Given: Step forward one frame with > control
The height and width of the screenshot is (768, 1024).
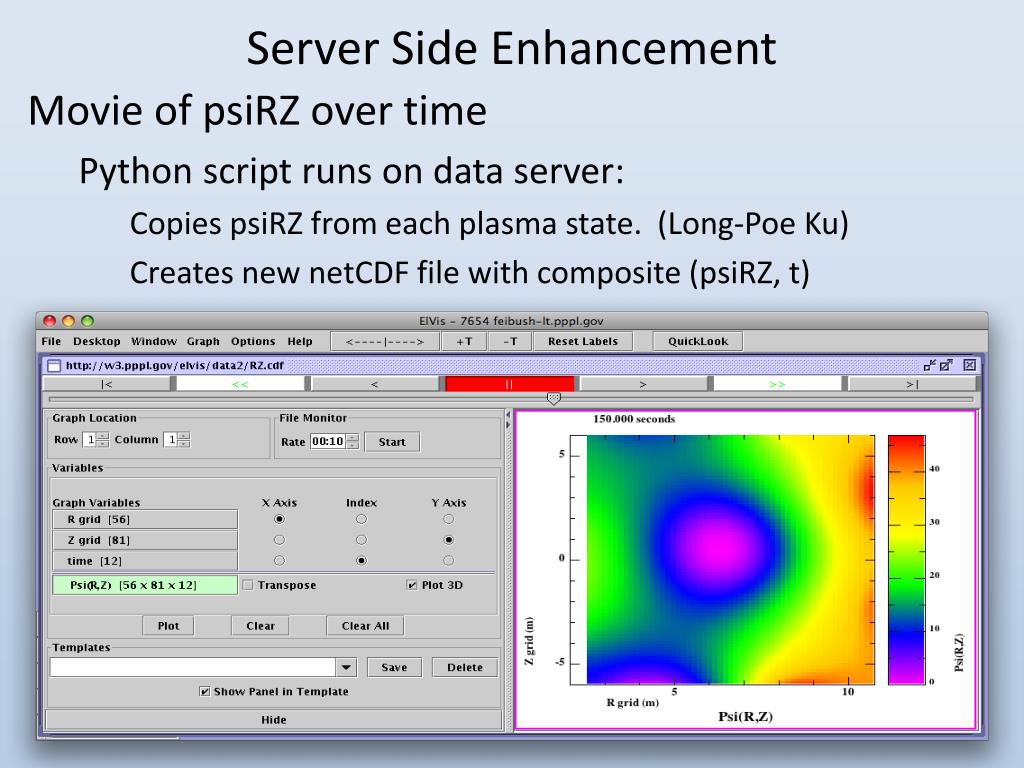Looking at the screenshot, I should pos(643,384).
